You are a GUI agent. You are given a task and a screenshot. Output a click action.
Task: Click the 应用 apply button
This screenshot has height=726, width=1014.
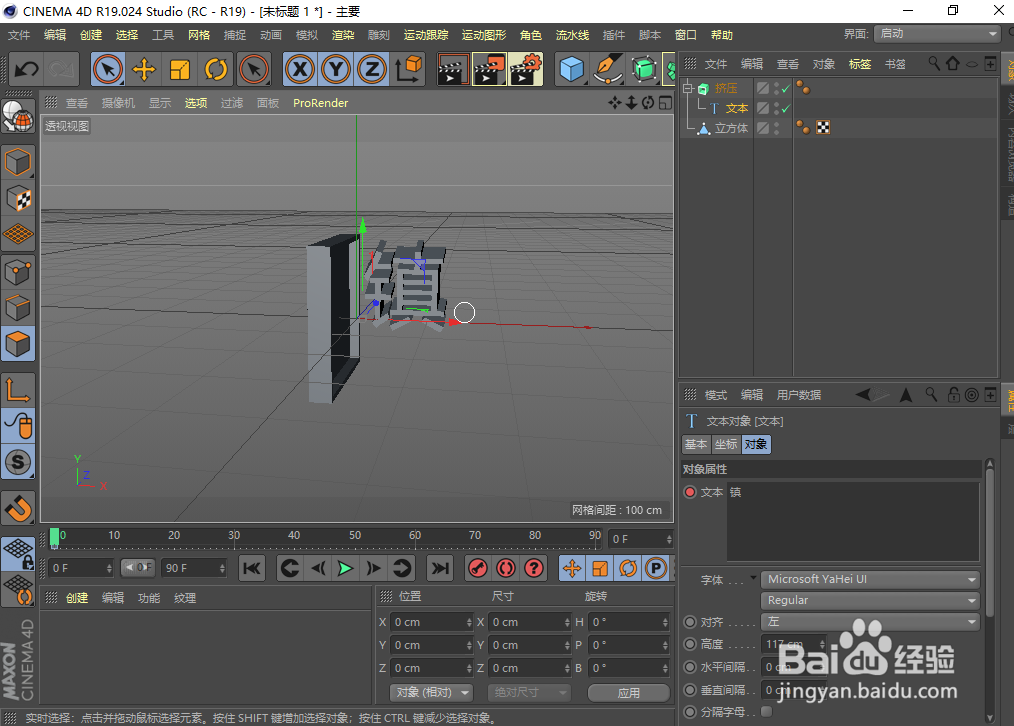[629, 692]
